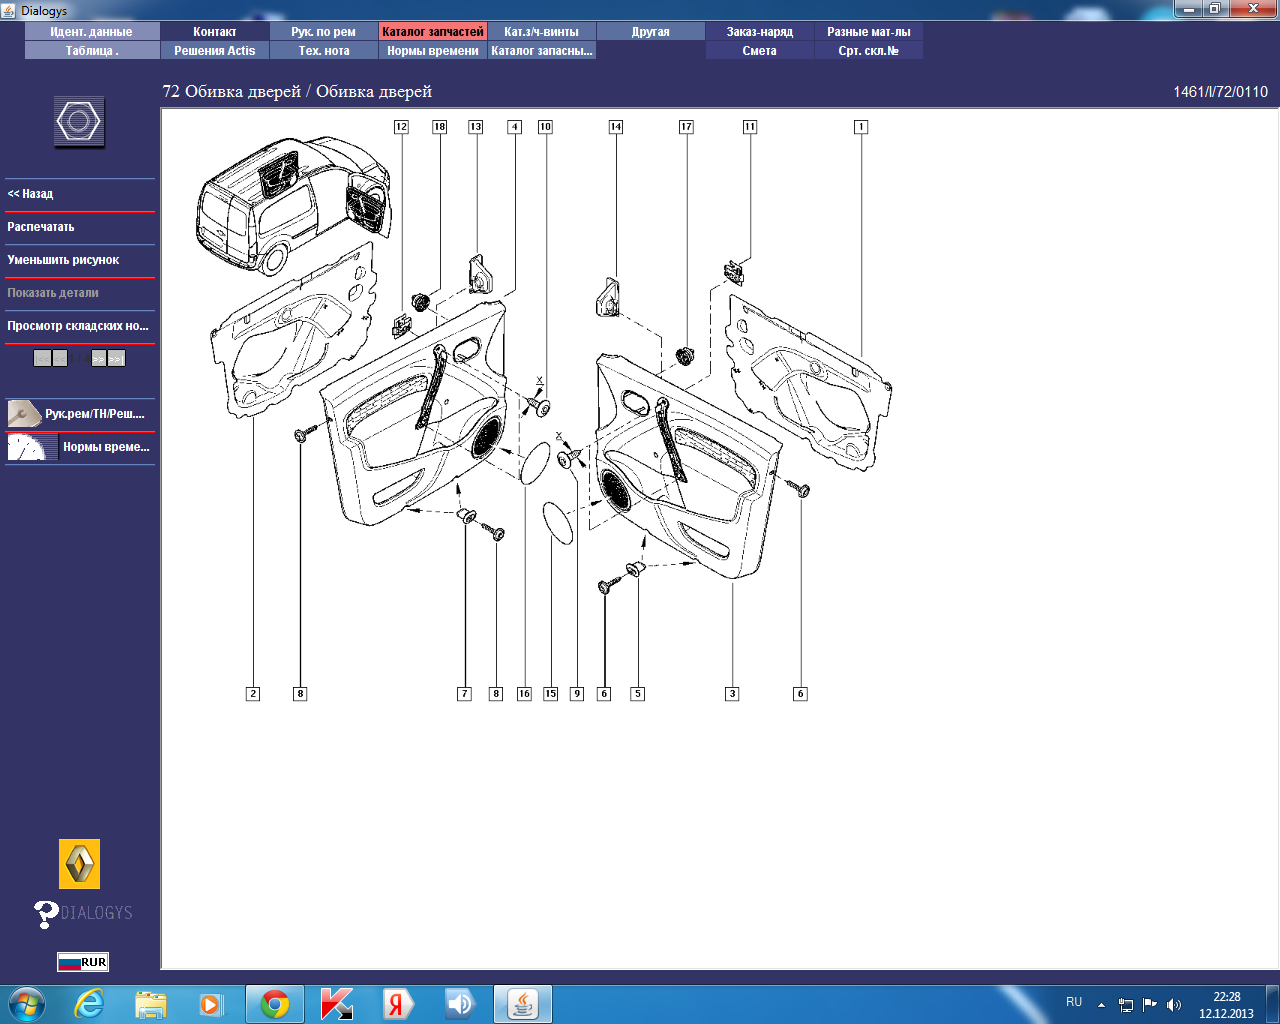1280x1024 pixels.
Task: Click RU language indicator in tray
Action: click(1074, 1002)
